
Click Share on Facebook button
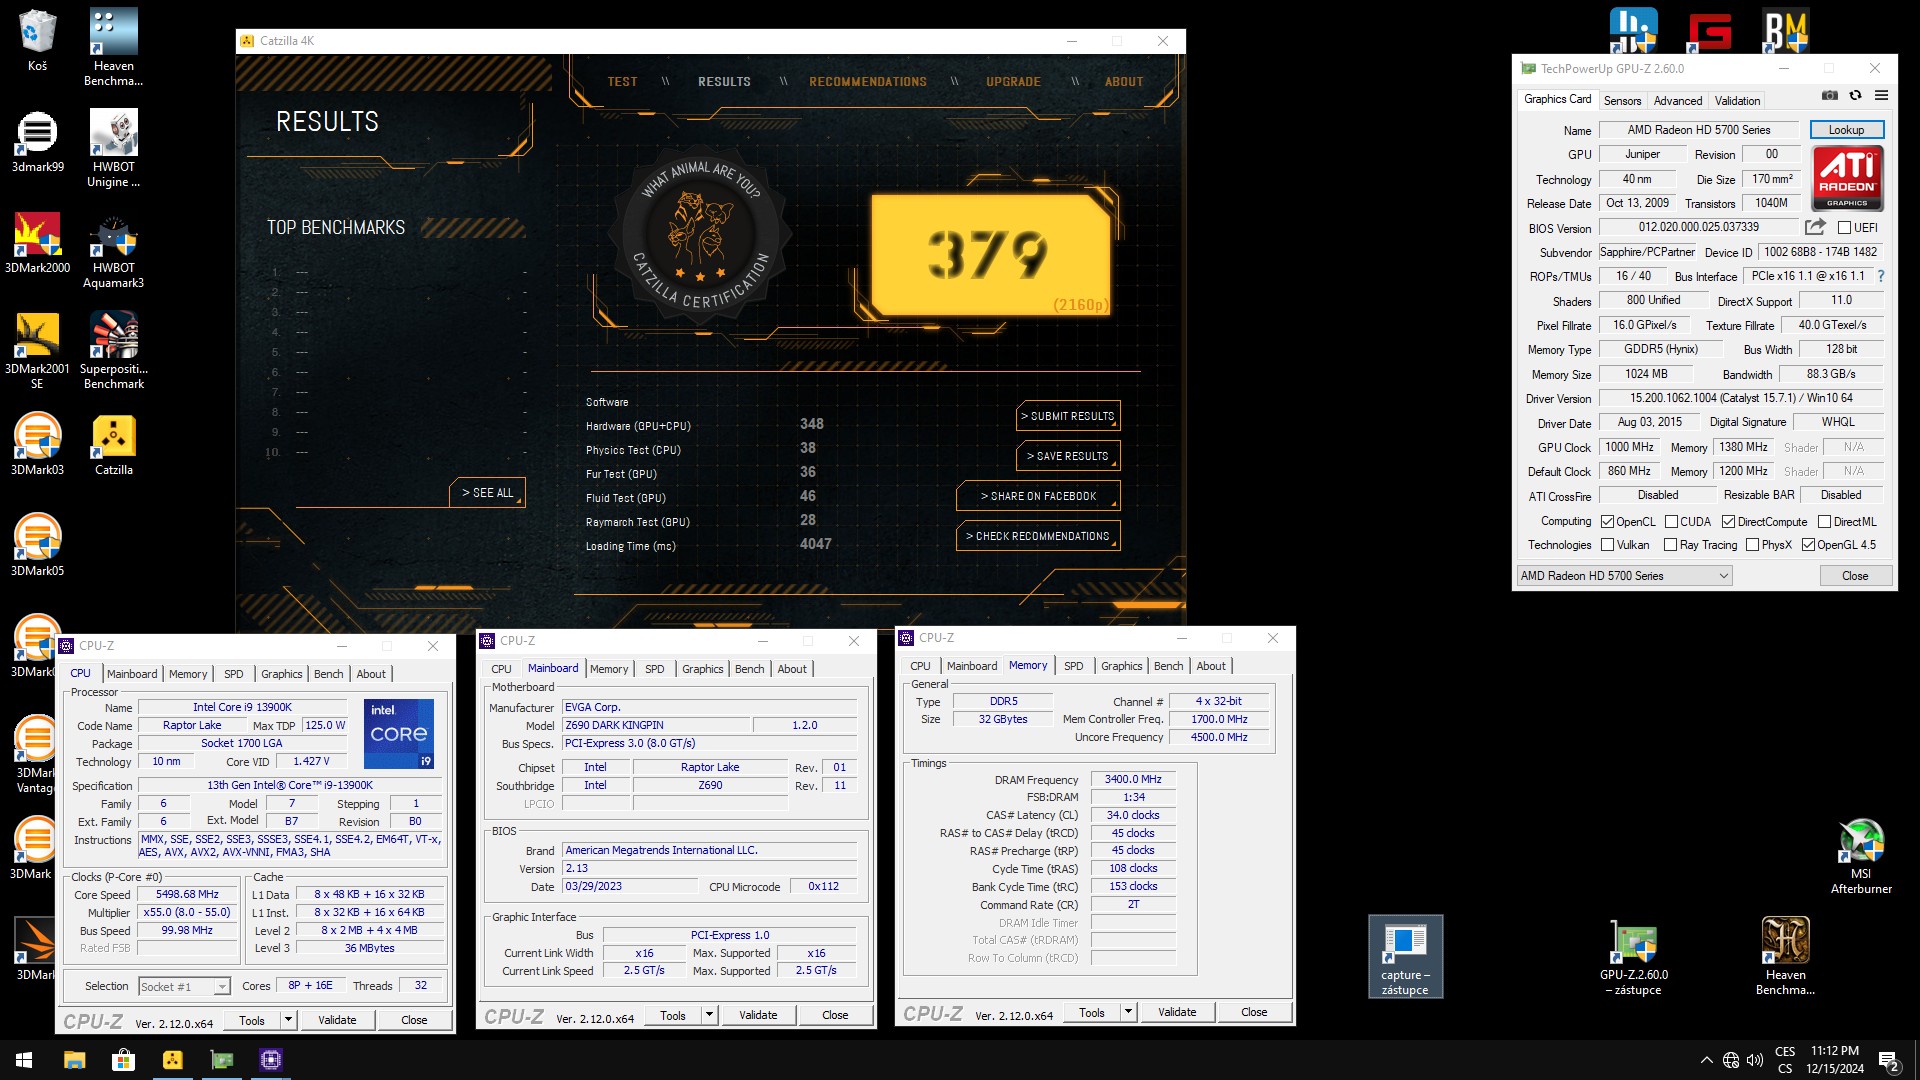pyautogui.click(x=1038, y=496)
